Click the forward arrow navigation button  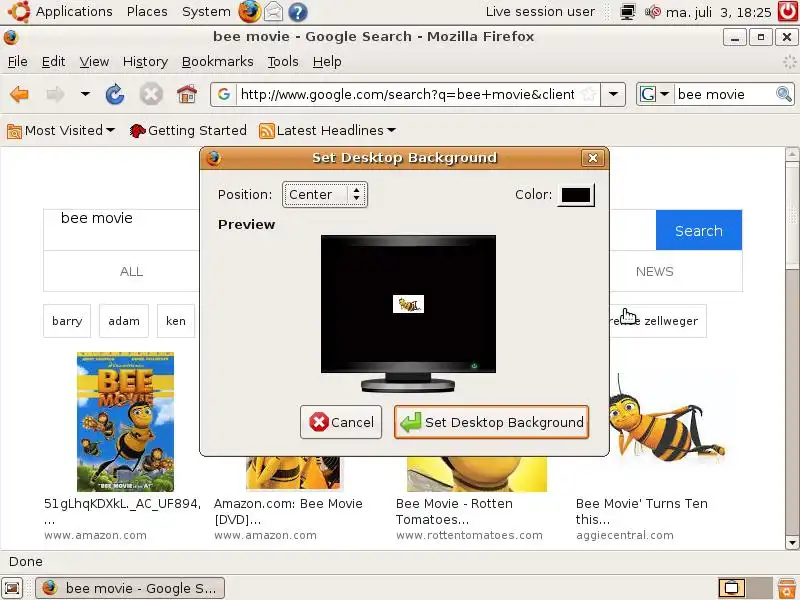55,94
